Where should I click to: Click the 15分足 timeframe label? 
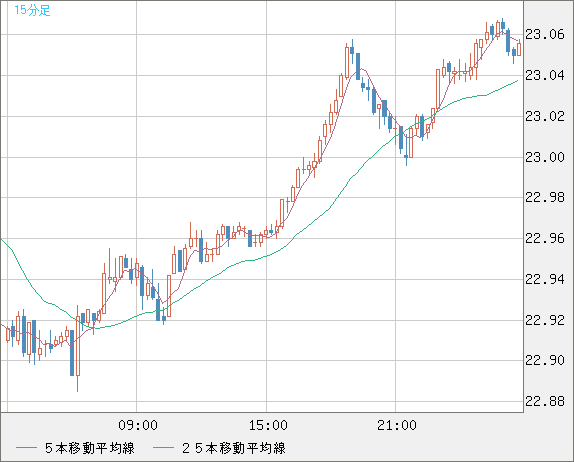(32, 10)
